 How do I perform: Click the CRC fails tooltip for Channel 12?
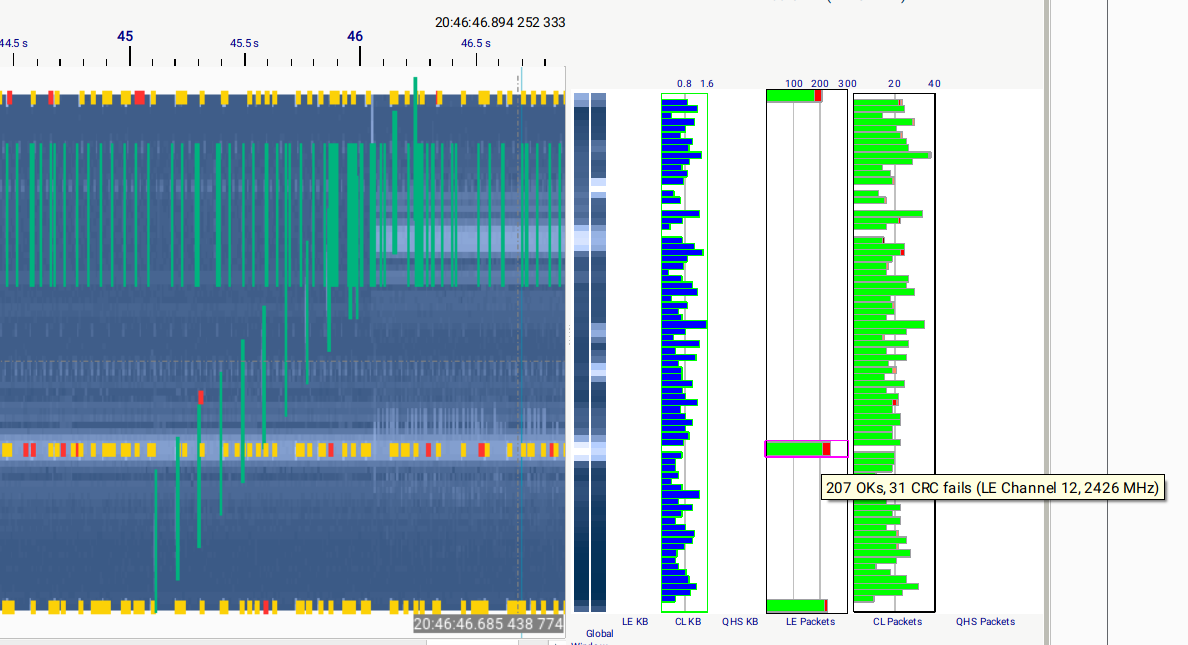click(992, 488)
